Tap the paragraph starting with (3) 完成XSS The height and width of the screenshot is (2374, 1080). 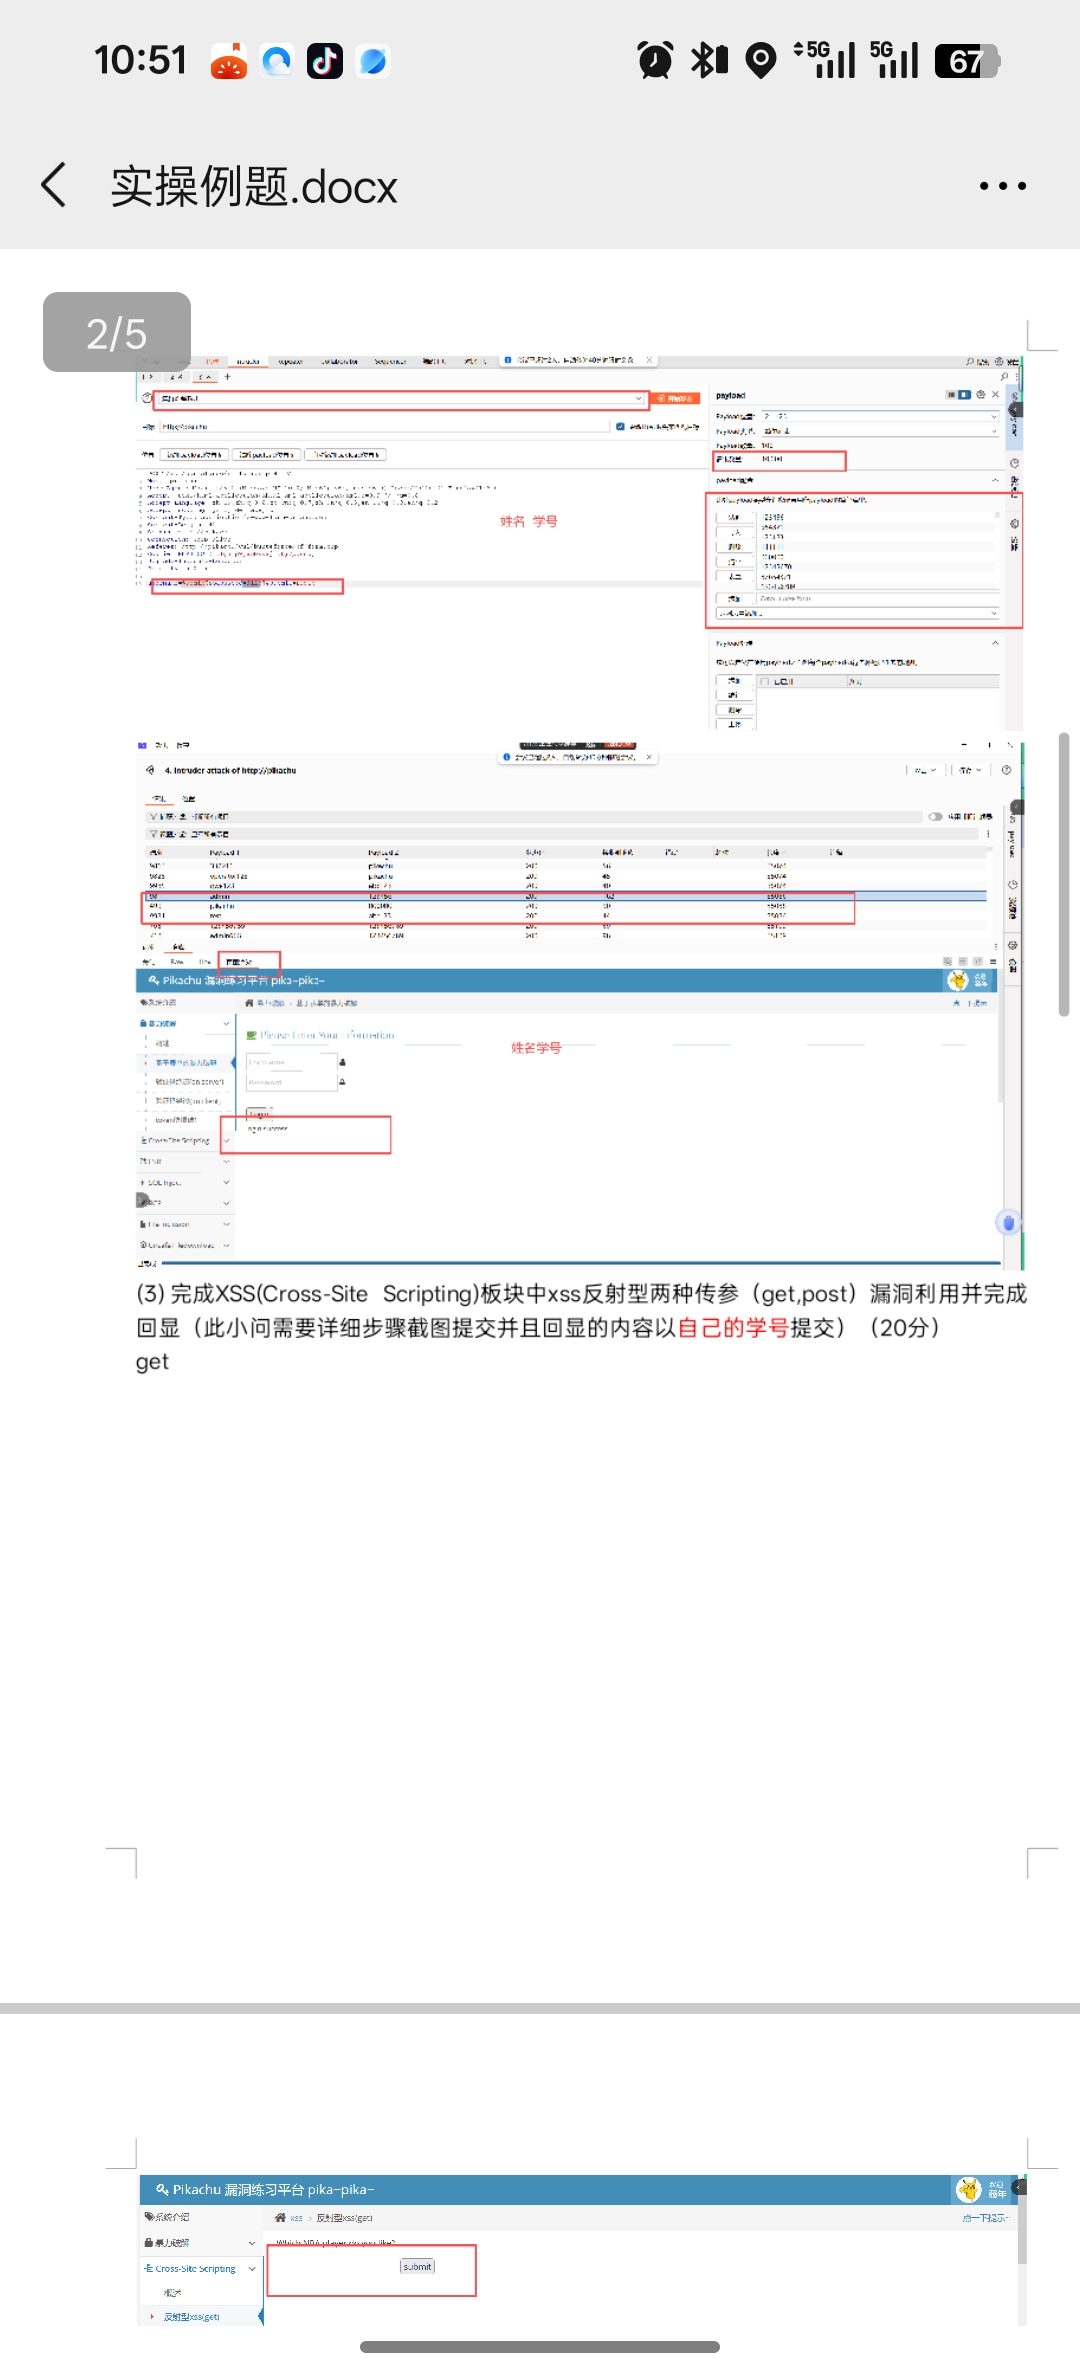[x=582, y=1310]
